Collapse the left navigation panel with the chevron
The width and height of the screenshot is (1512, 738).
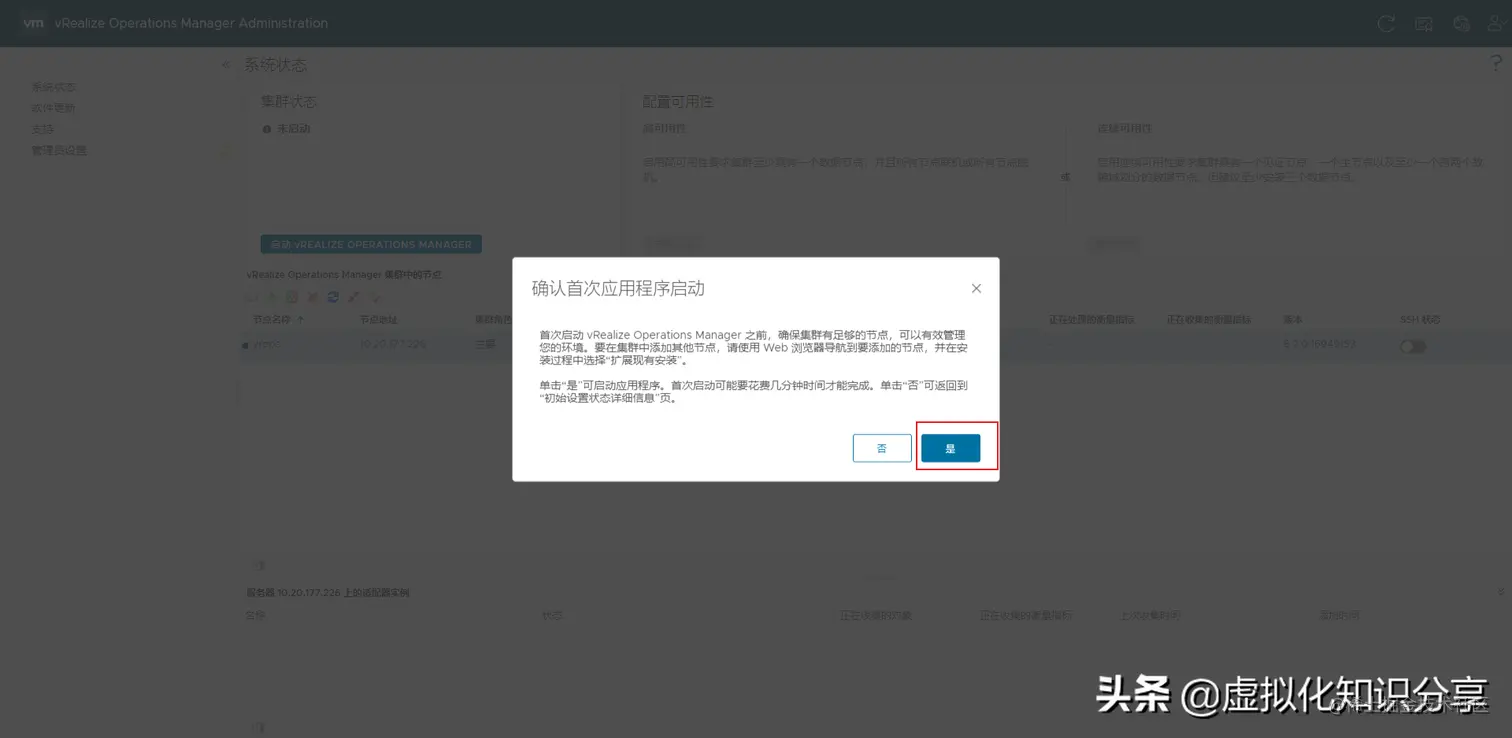(226, 64)
